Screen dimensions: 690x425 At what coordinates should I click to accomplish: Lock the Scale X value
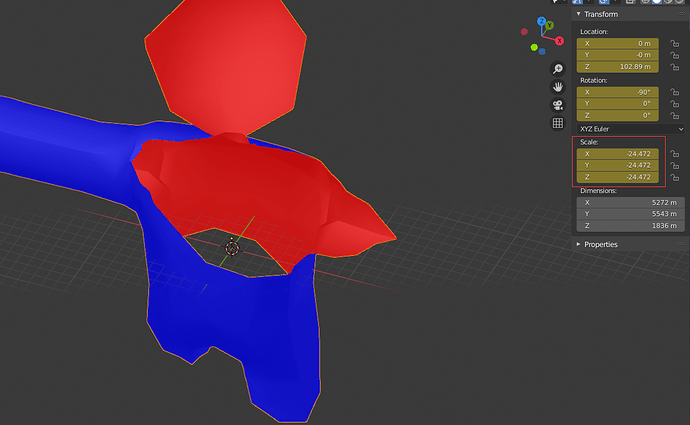click(x=674, y=154)
